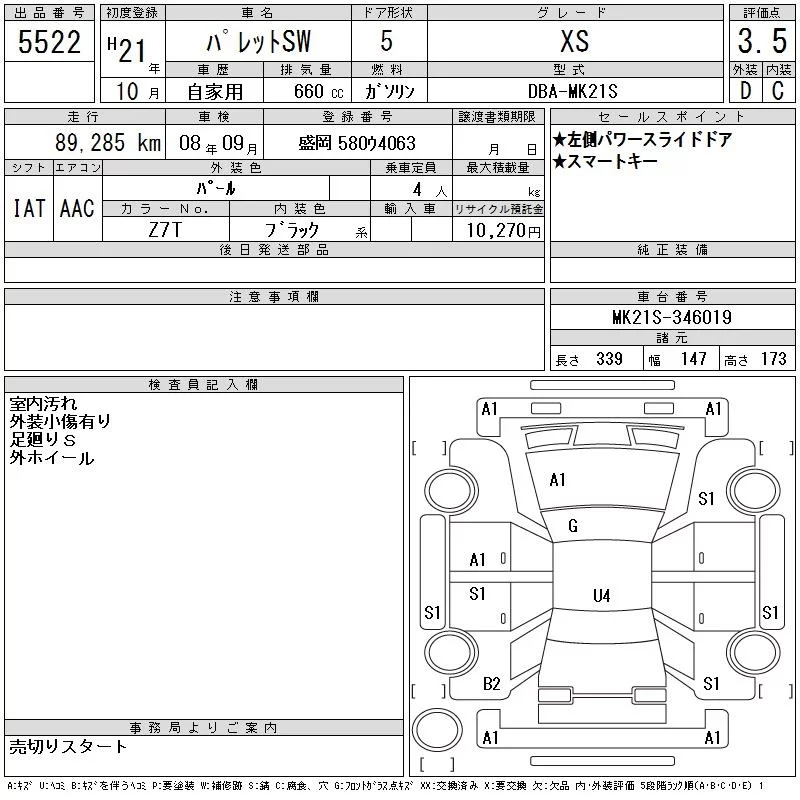Select the fuel type ガソリン
The height and width of the screenshot is (800, 800).
coord(389,91)
